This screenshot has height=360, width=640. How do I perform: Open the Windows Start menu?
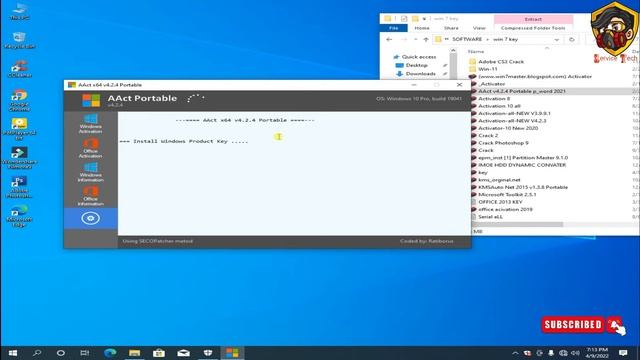13,353
